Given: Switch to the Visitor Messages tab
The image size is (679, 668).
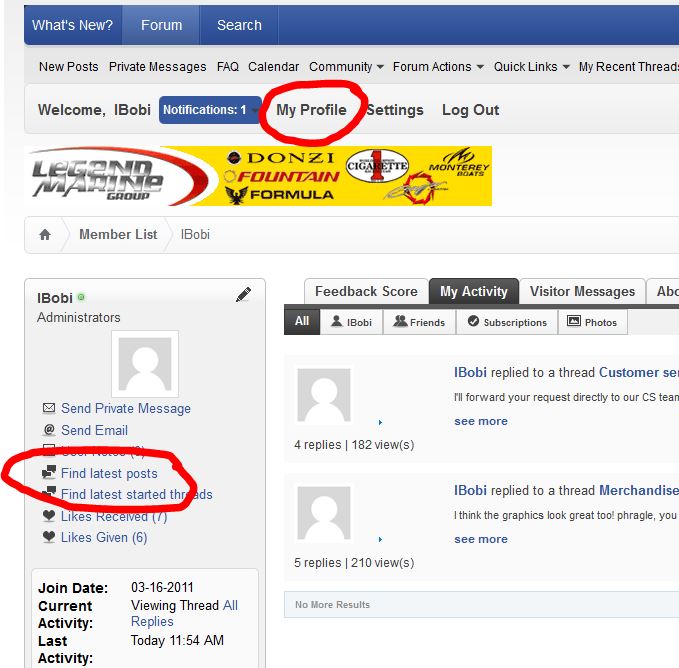Looking at the screenshot, I should (582, 291).
